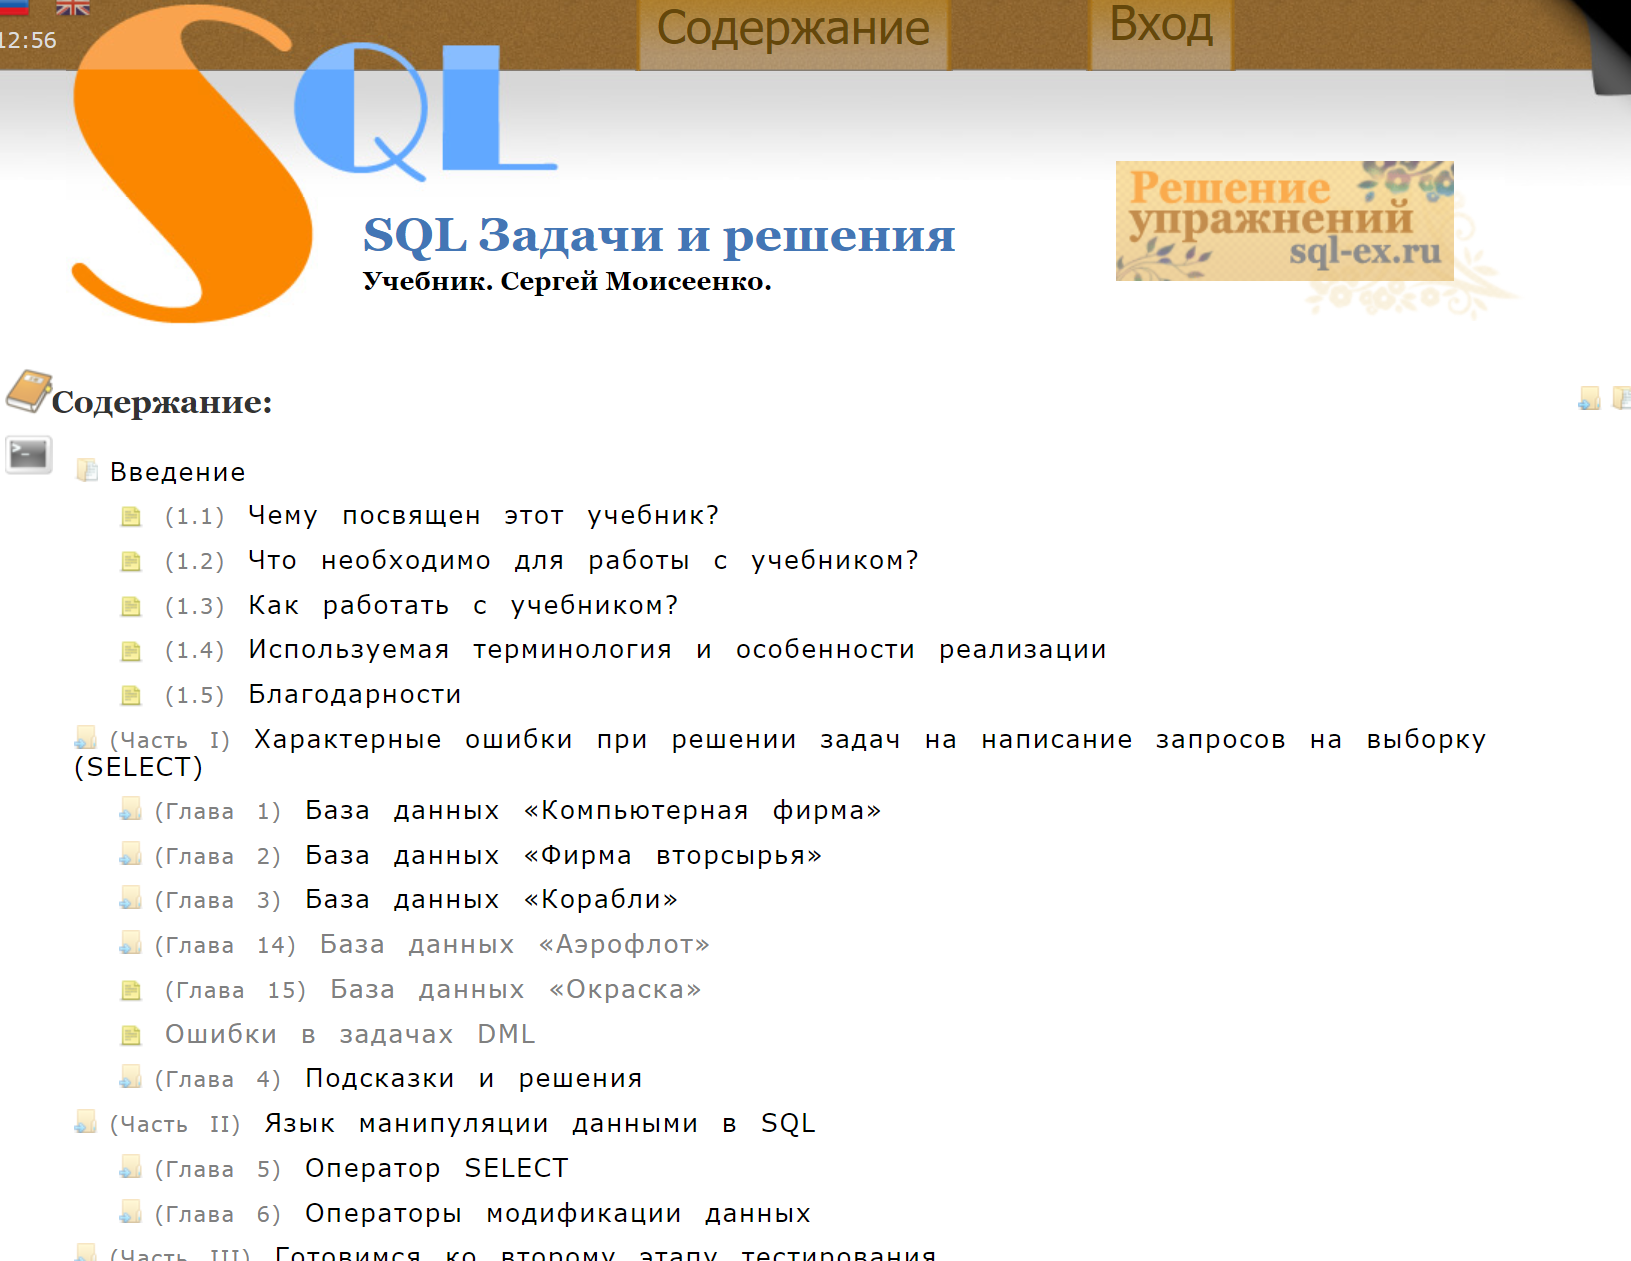Click the British flag language icon
Image resolution: width=1631 pixels, height=1261 pixels.
point(73,7)
